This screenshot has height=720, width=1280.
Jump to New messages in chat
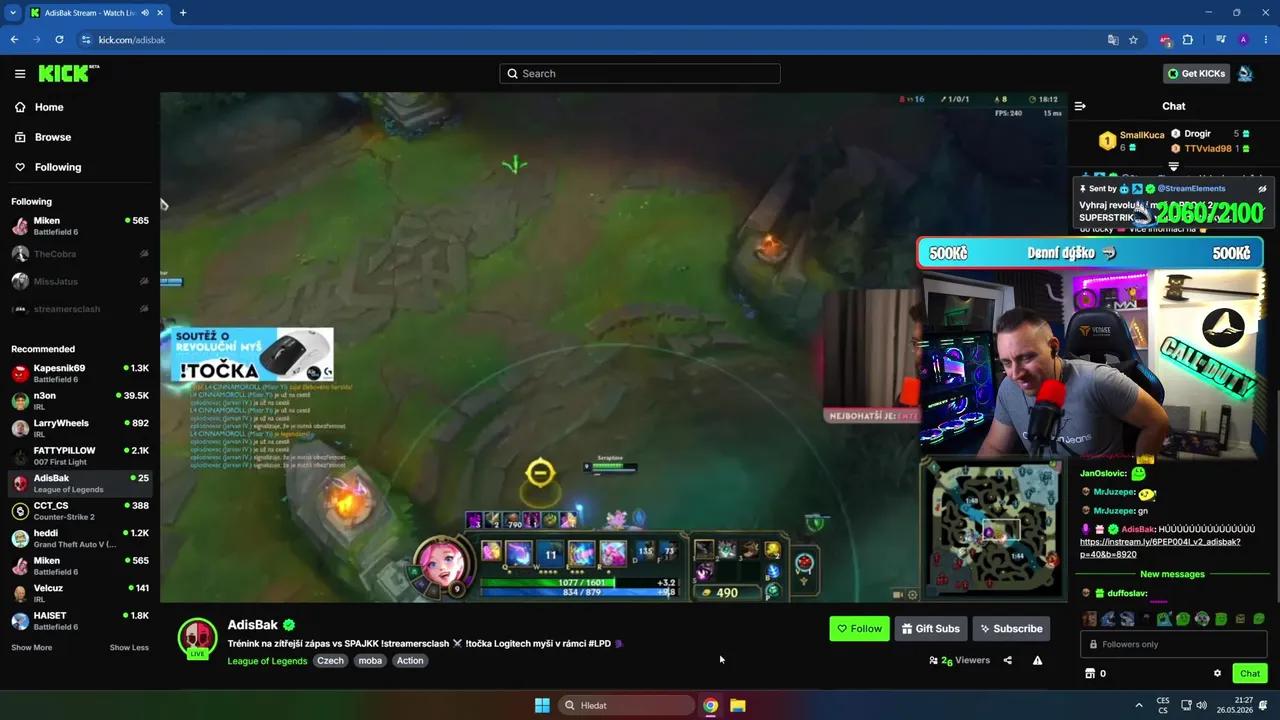(1172, 574)
